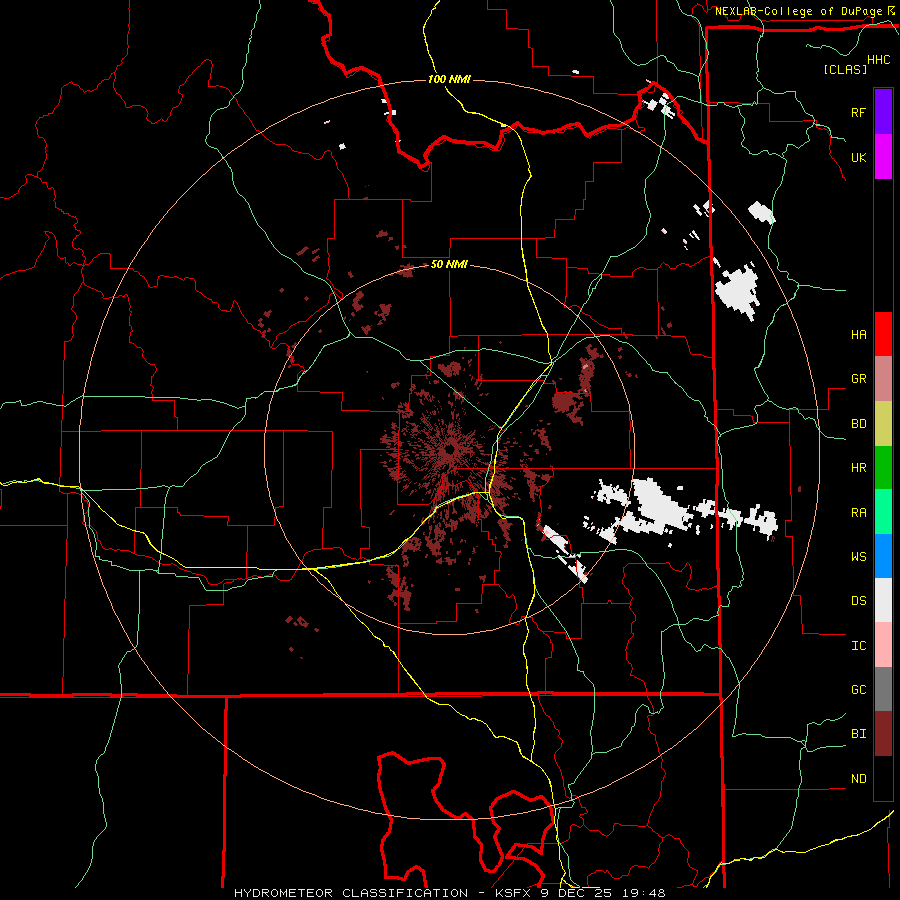Click the HR legend label
900x900 pixels.
tap(858, 468)
